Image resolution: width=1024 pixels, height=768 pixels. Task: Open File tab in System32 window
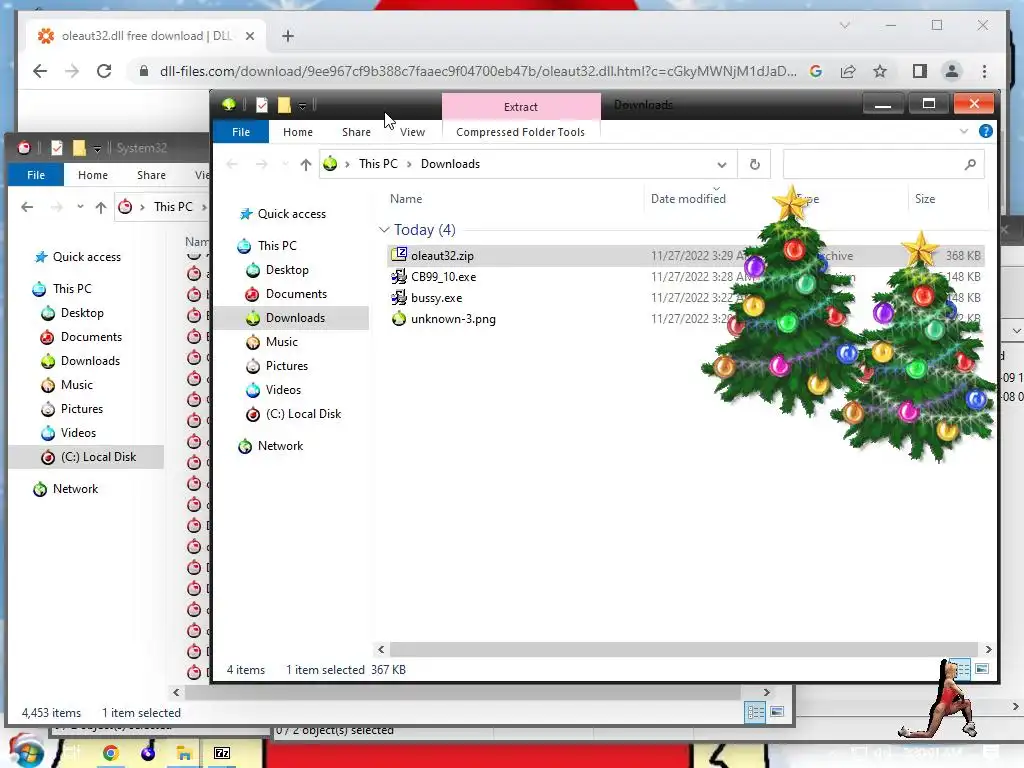coord(36,175)
